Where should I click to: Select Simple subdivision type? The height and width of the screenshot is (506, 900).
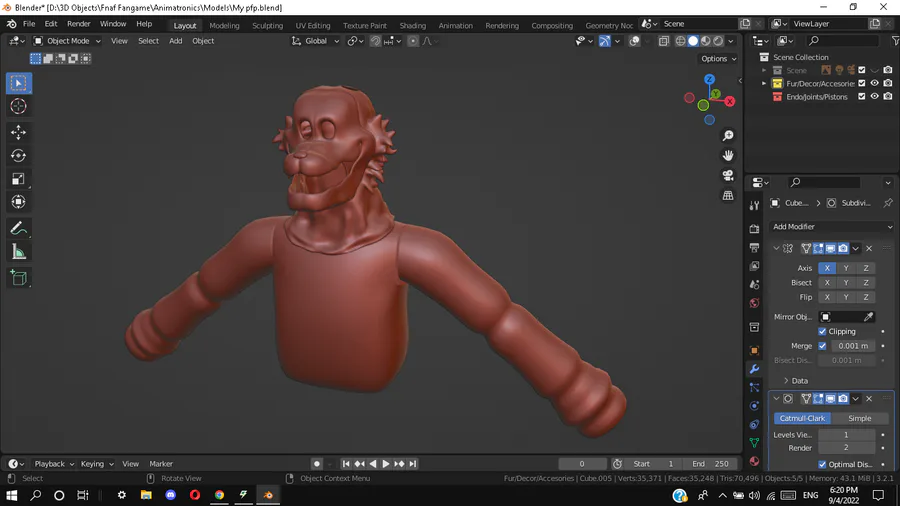tap(859, 418)
